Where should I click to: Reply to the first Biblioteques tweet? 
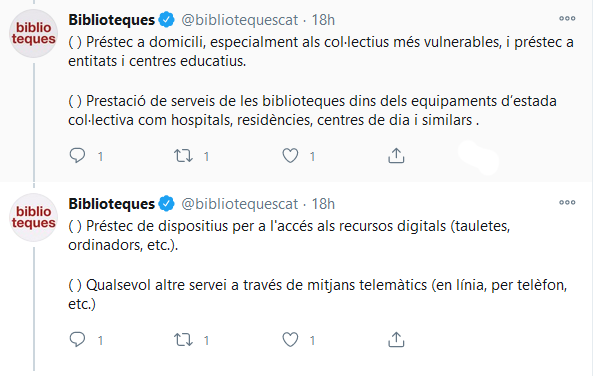[77, 156]
